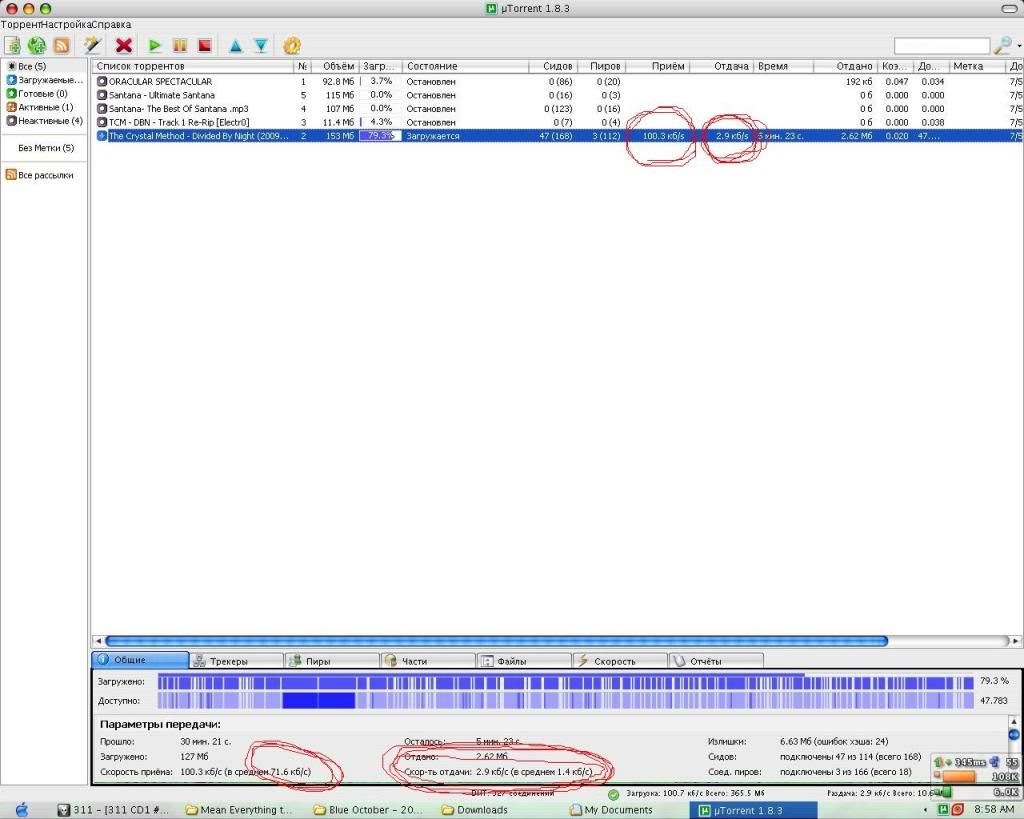Select the Santana - Ultimate Santana torrent
This screenshot has width=1024, height=819.
557,95
